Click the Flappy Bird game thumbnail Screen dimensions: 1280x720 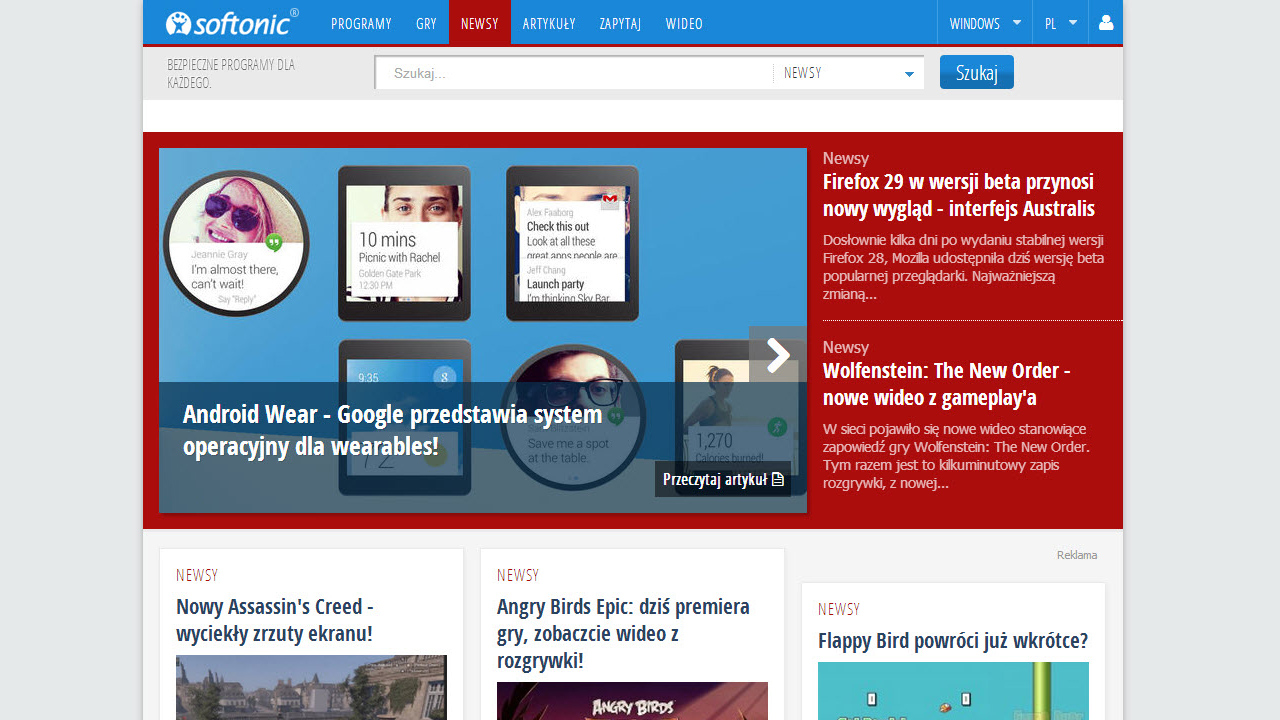[x=953, y=691]
